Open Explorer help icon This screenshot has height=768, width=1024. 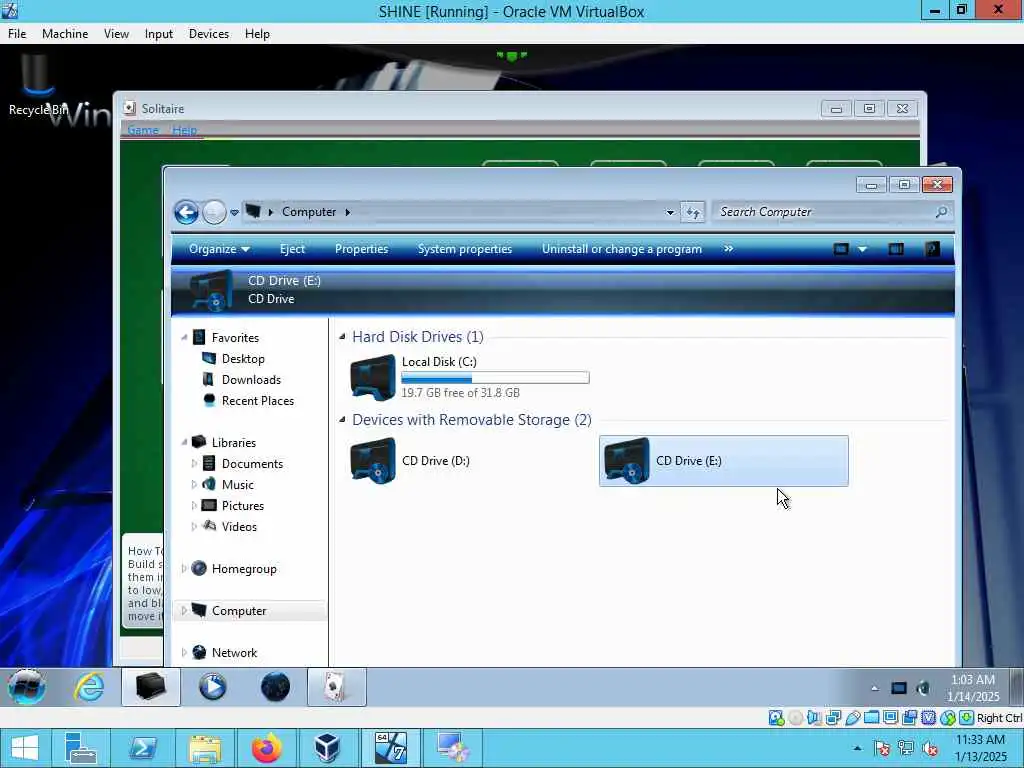coord(932,249)
